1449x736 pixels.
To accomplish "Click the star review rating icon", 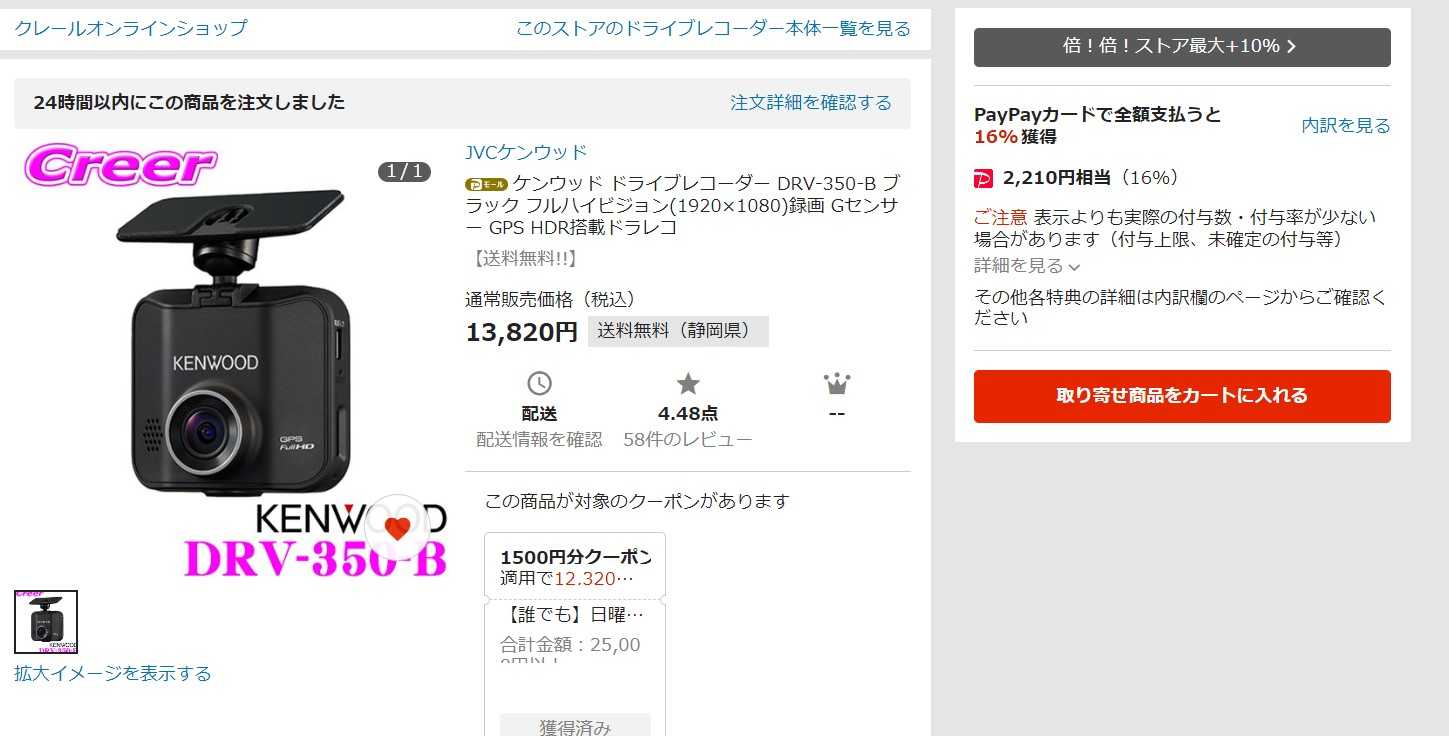I will (688, 384).
